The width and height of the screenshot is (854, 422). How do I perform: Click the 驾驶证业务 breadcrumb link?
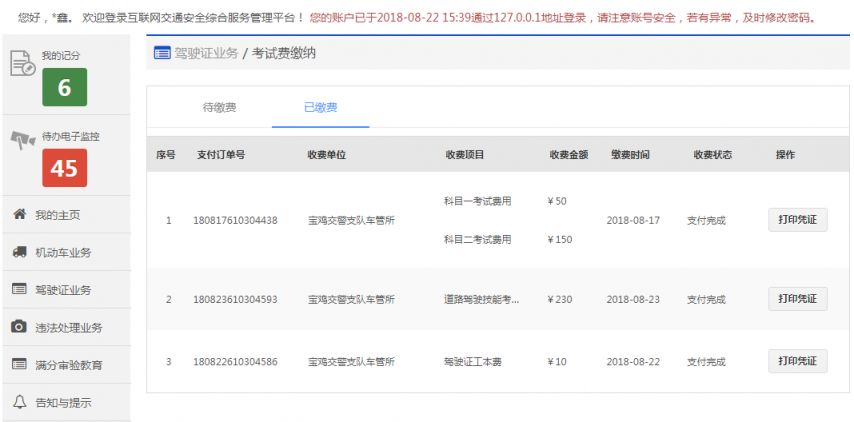[x=206, y=53]
